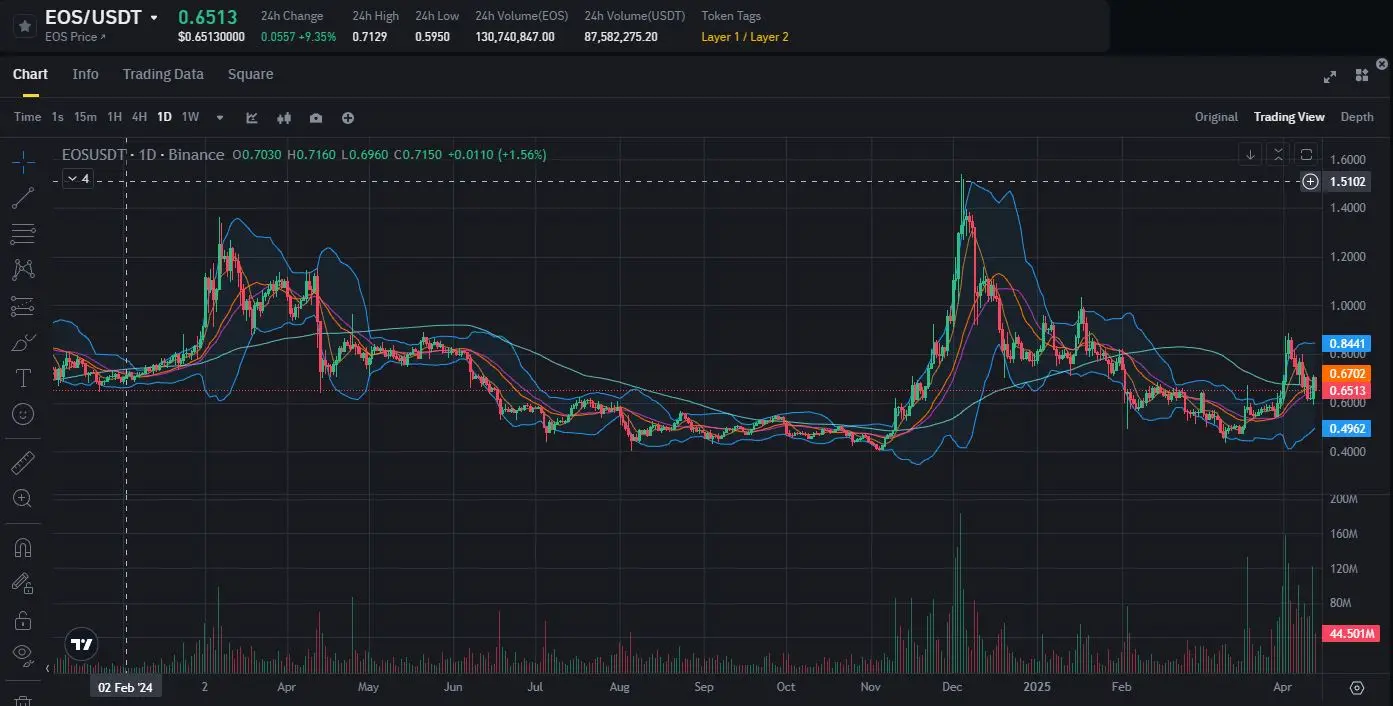Click the down arrow pane button
This screenshot has height=706, width=1393.
coord(1250,154)
